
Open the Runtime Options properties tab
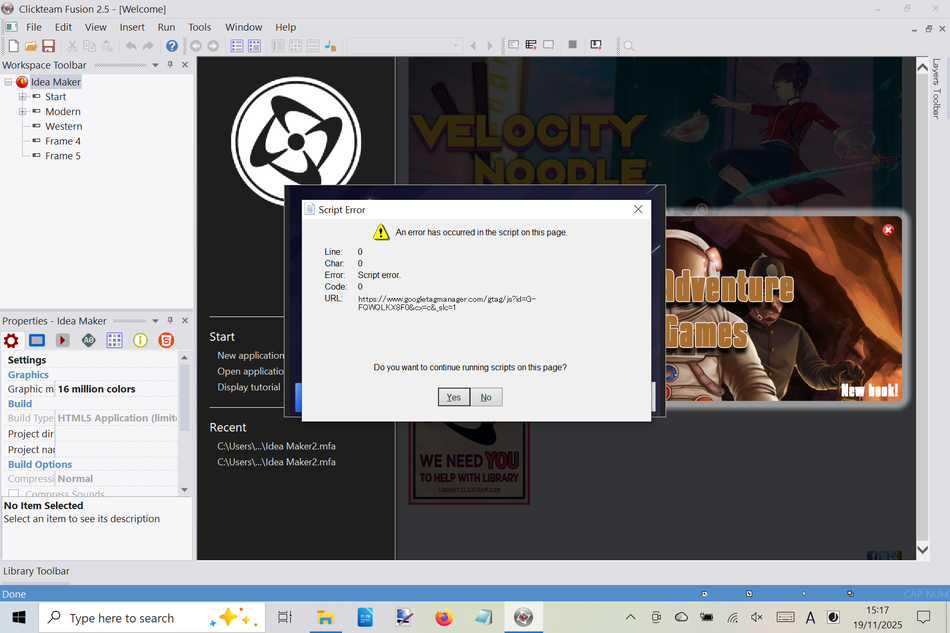[63, 340]
